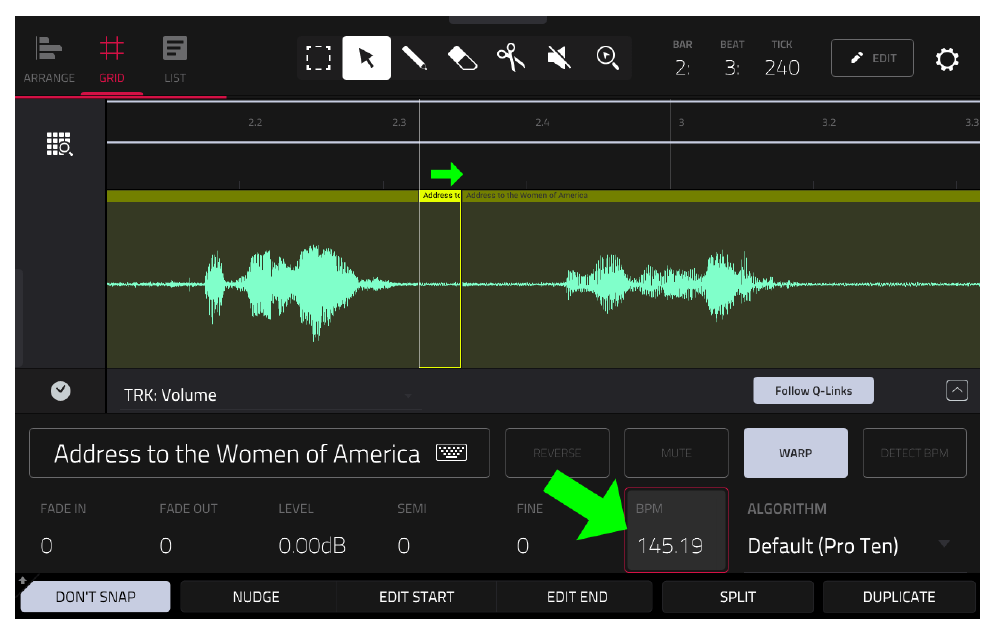Choose the Mute speaker tool
The width and height of the screenshot is (996, 636).
click(559, 58)
